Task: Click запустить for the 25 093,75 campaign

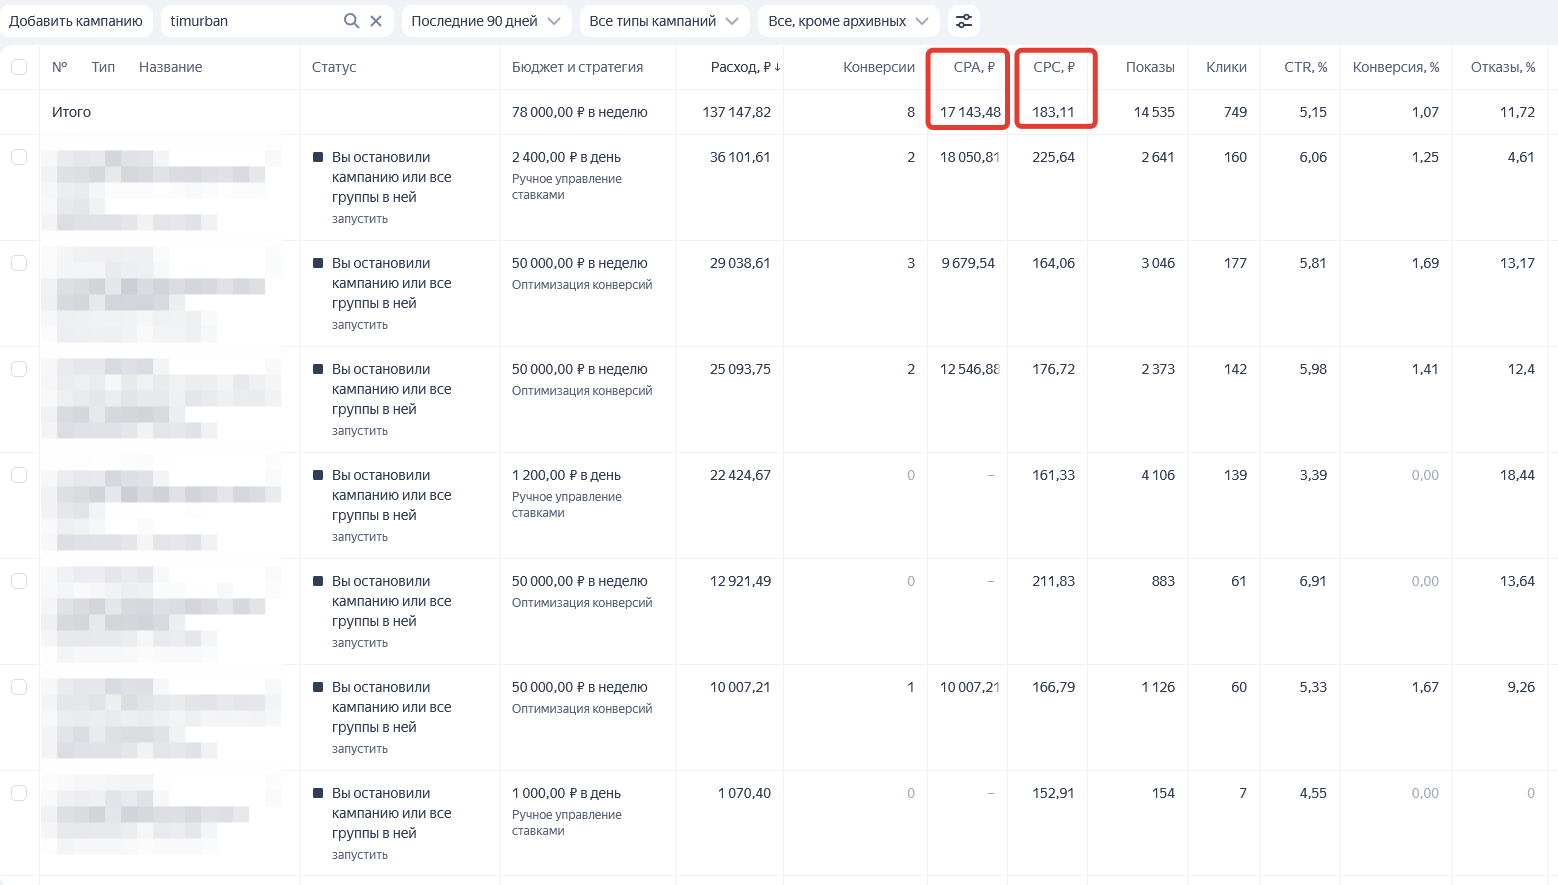Action: 360,431
